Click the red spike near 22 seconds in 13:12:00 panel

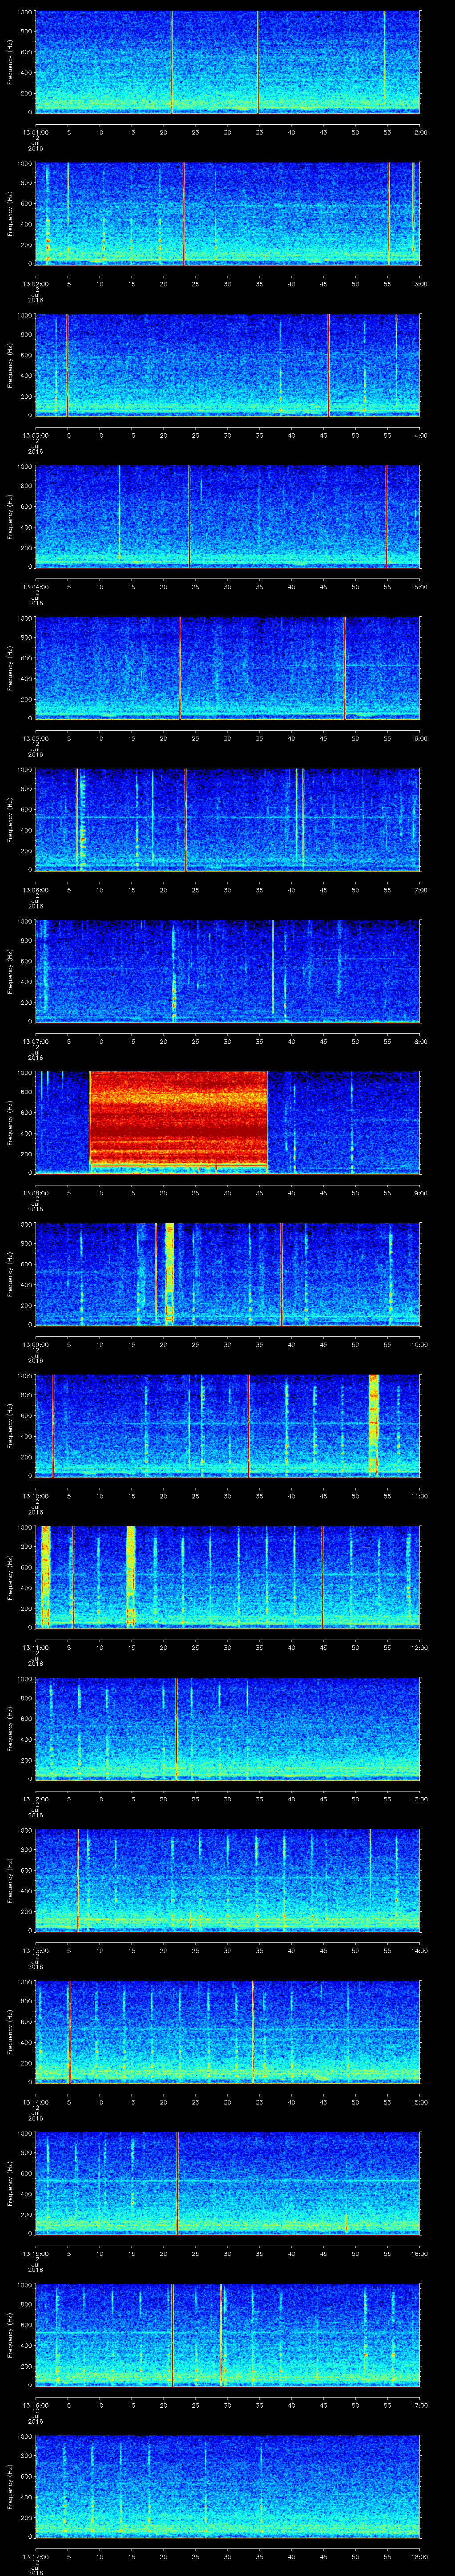pyautogui.click(x=176, y=1728)
